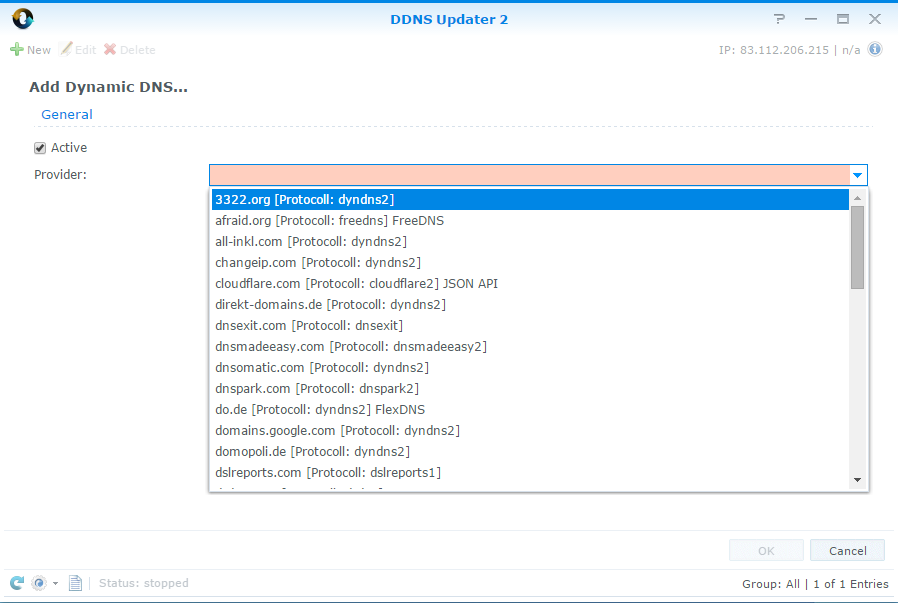Click the OK button

(x=766, y=550)
